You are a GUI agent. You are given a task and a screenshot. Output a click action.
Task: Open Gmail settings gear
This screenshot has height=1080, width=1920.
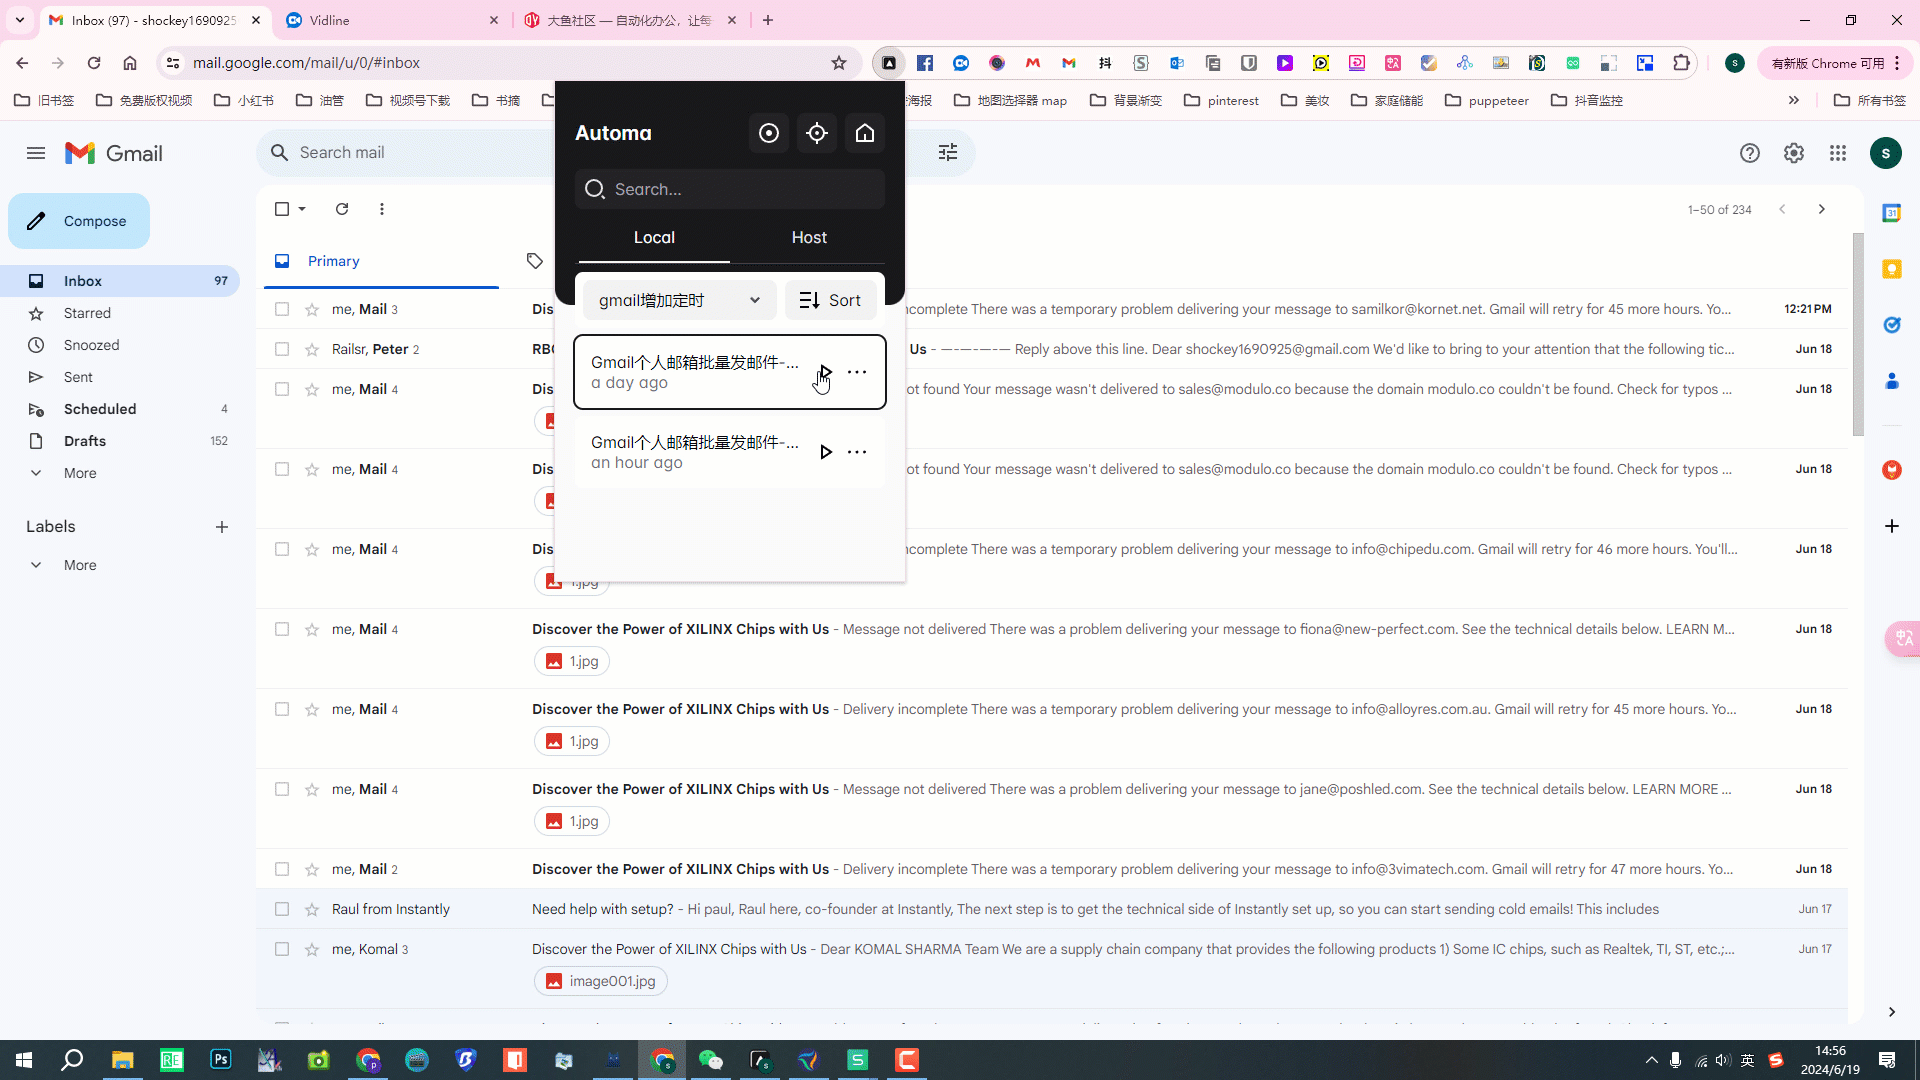[1793, 153]
